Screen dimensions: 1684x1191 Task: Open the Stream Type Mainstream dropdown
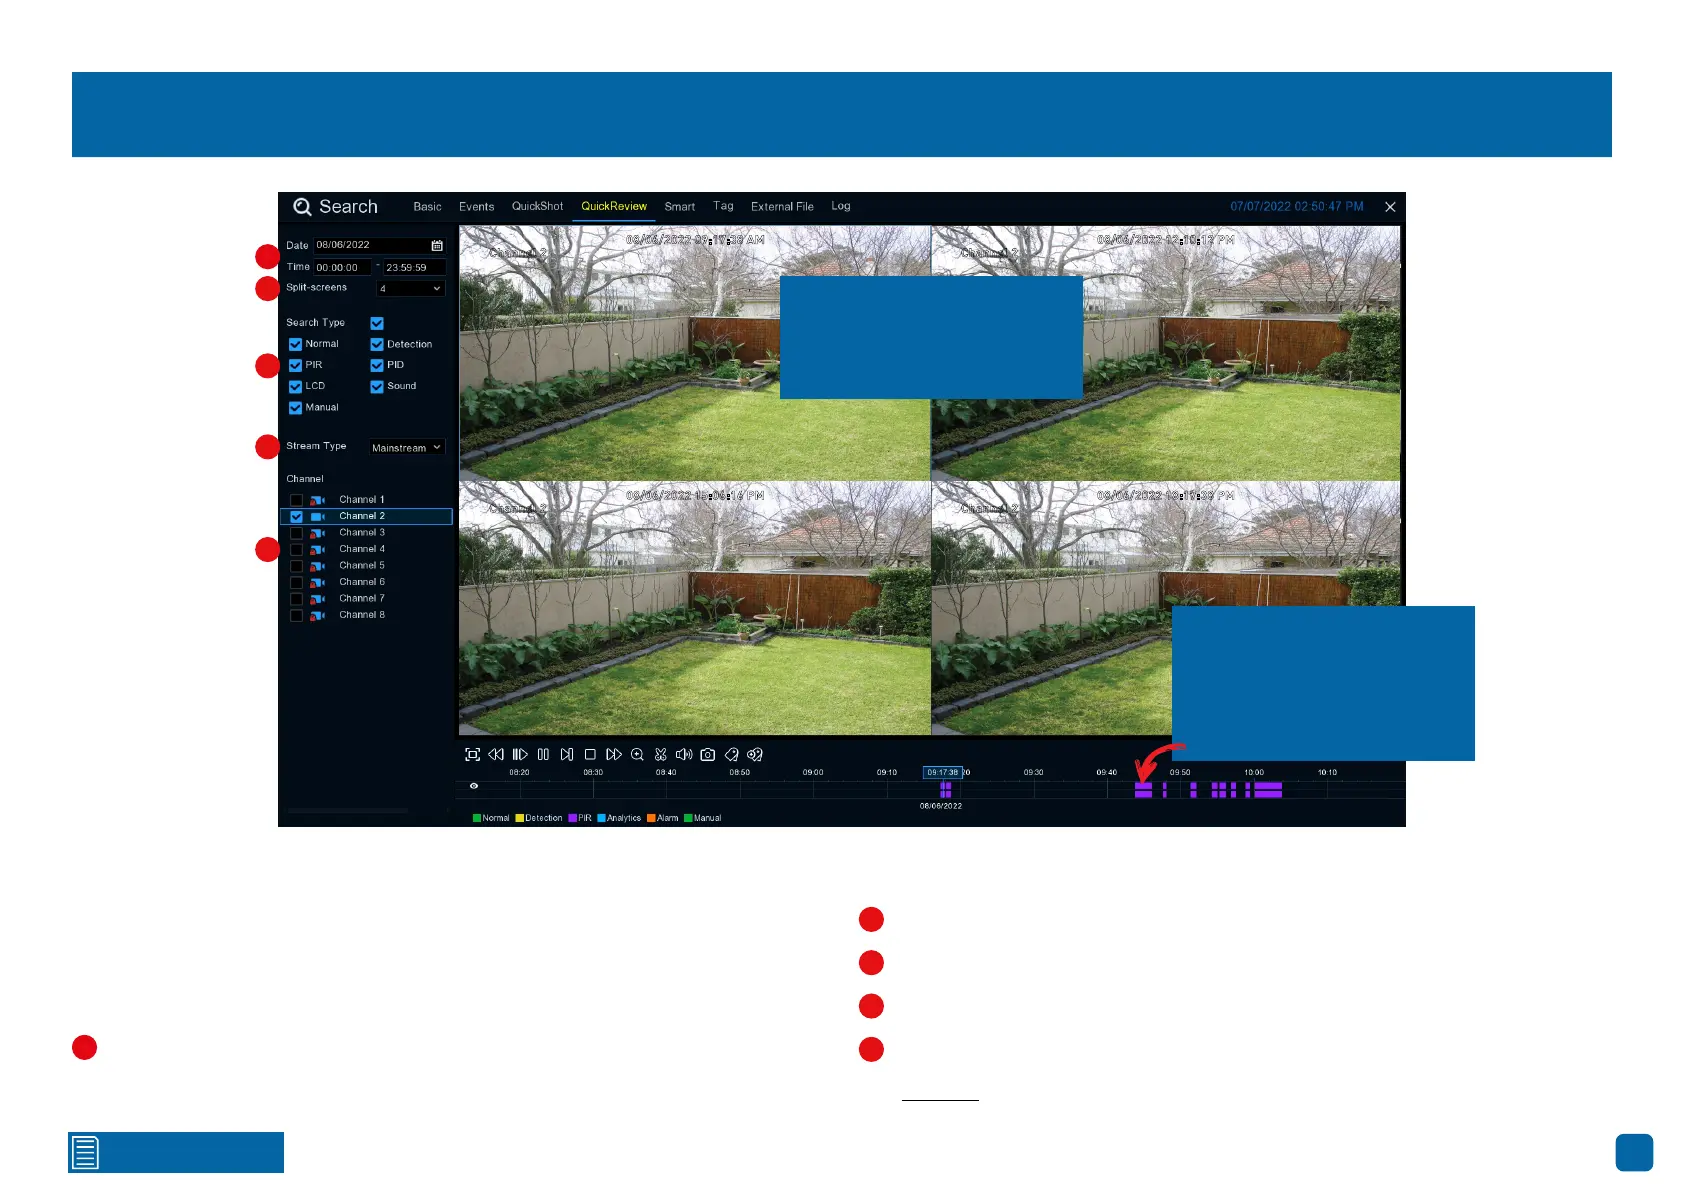[x=406, y=448]
